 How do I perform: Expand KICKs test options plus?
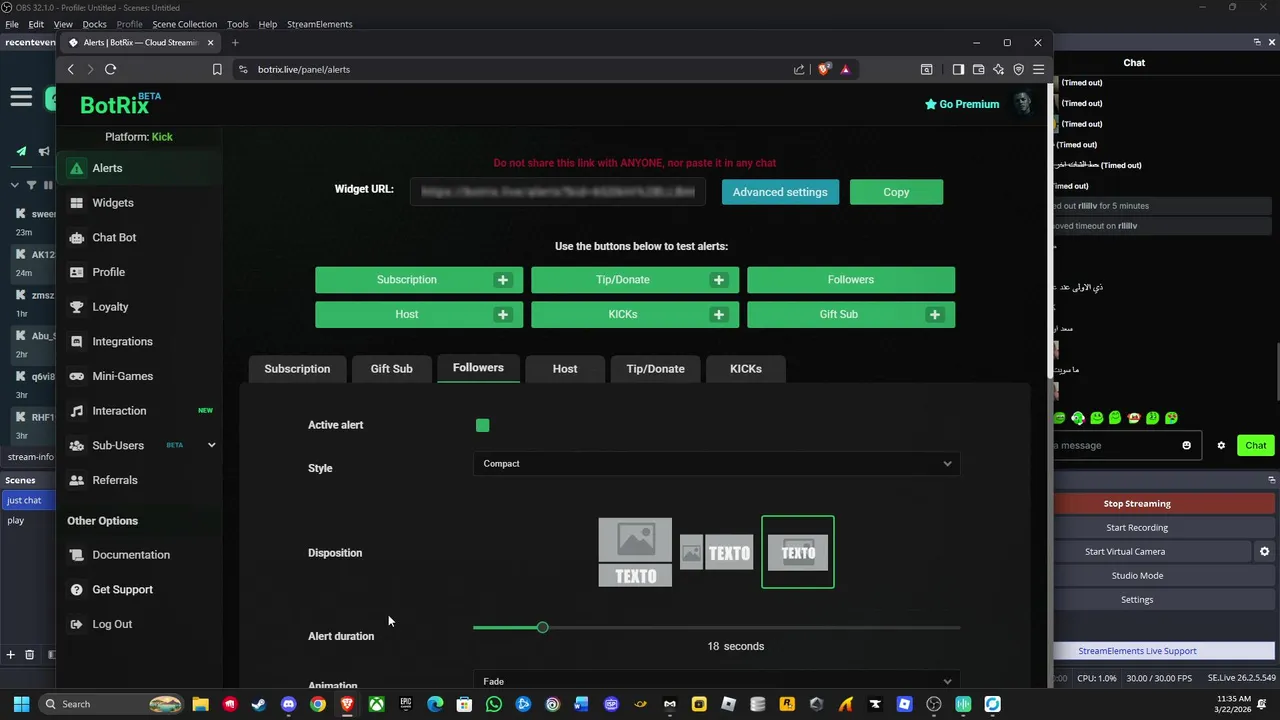point(719,314)
